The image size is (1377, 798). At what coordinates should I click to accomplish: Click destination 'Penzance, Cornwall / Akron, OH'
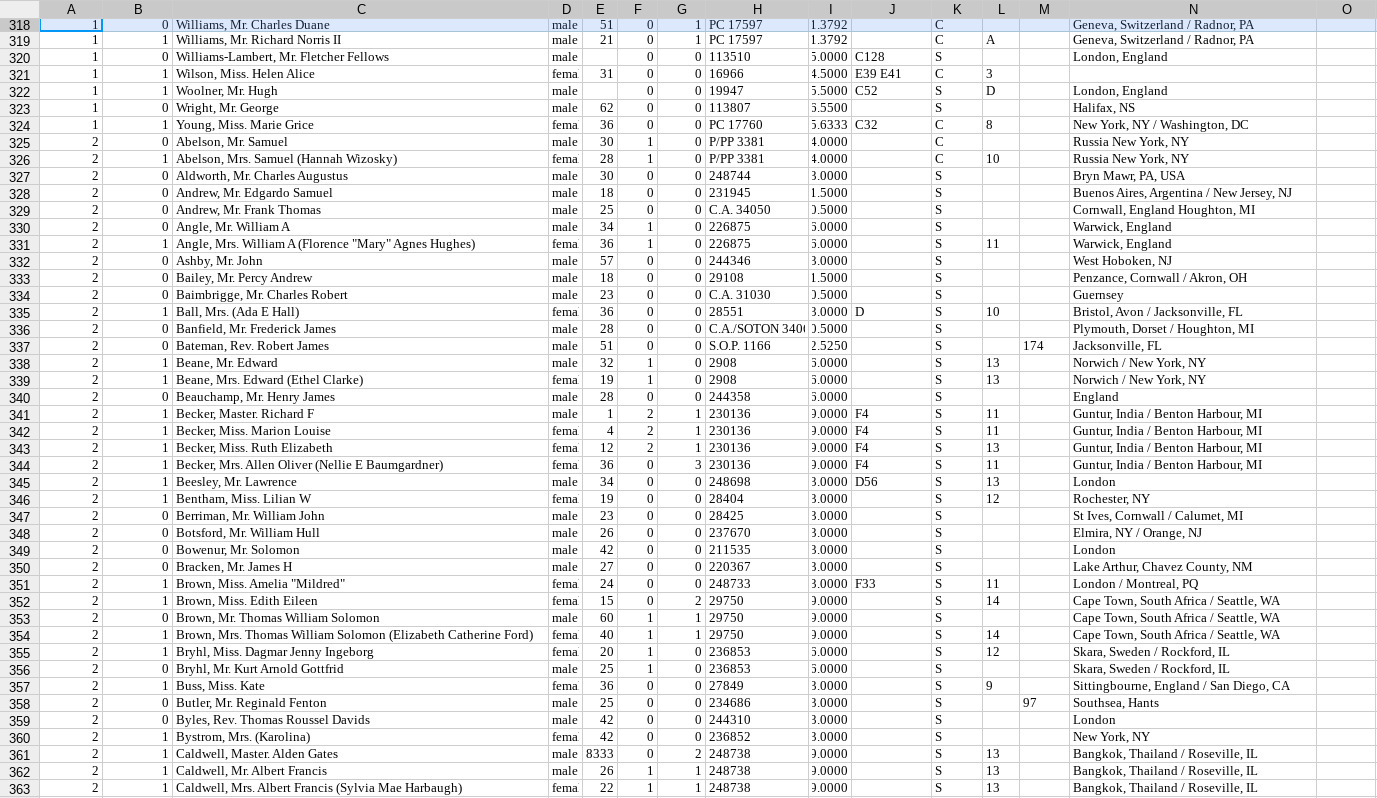tap(1193, 278)
